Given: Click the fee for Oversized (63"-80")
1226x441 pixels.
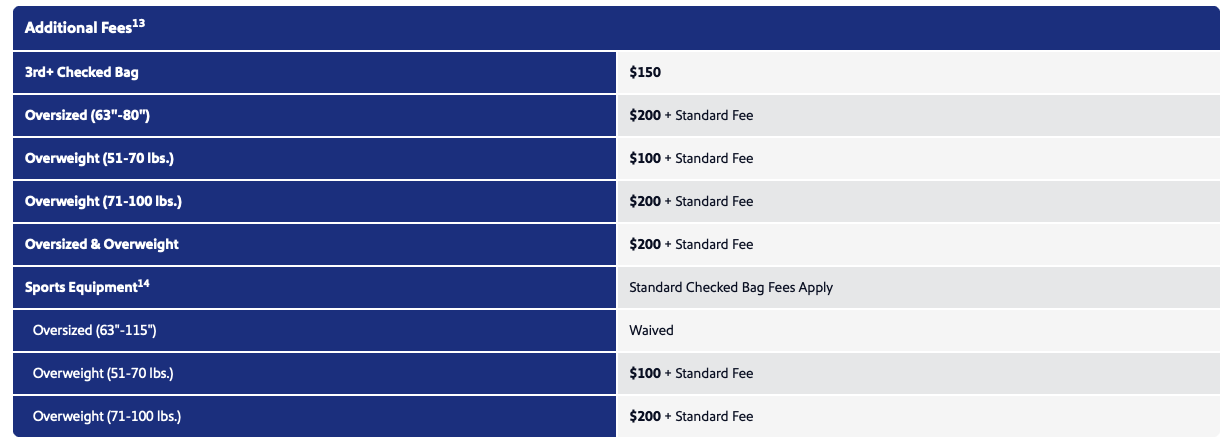Looking at the screenshot, I should 691,116.
